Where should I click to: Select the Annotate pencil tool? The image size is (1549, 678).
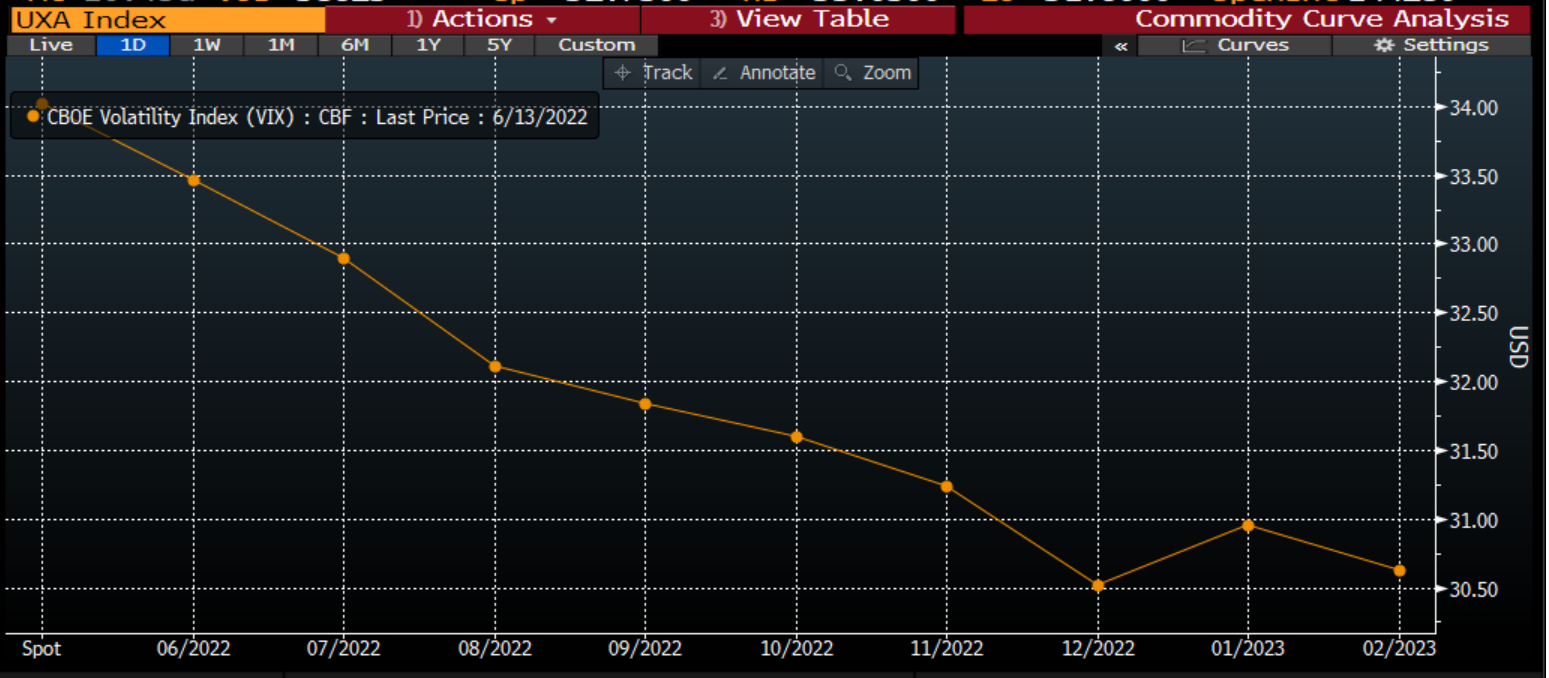[719, 73]
